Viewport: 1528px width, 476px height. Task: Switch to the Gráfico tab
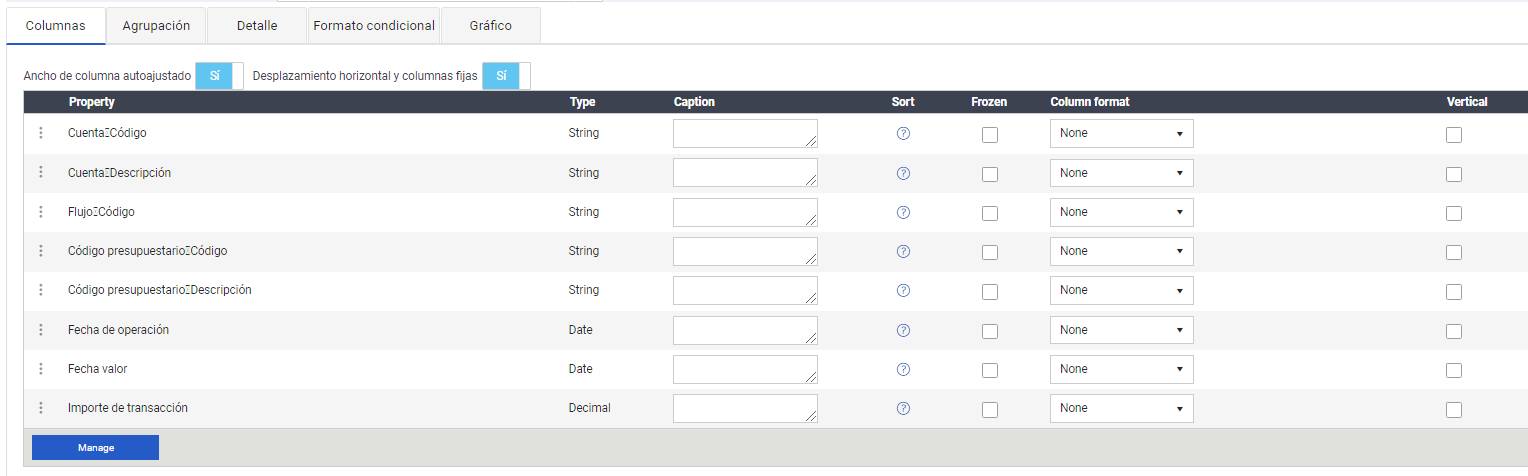(490, 26)
